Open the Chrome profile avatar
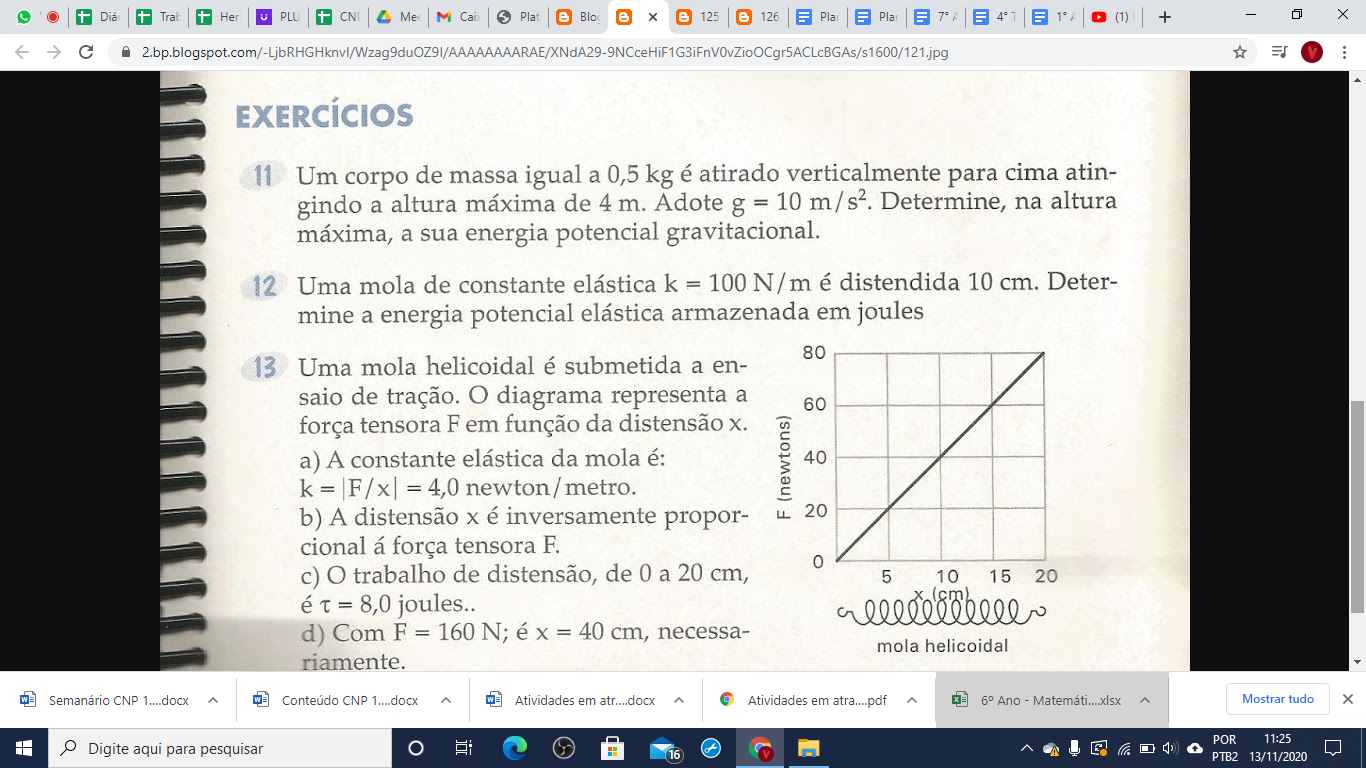1366x768 pixels. [x=1312, y=52]
